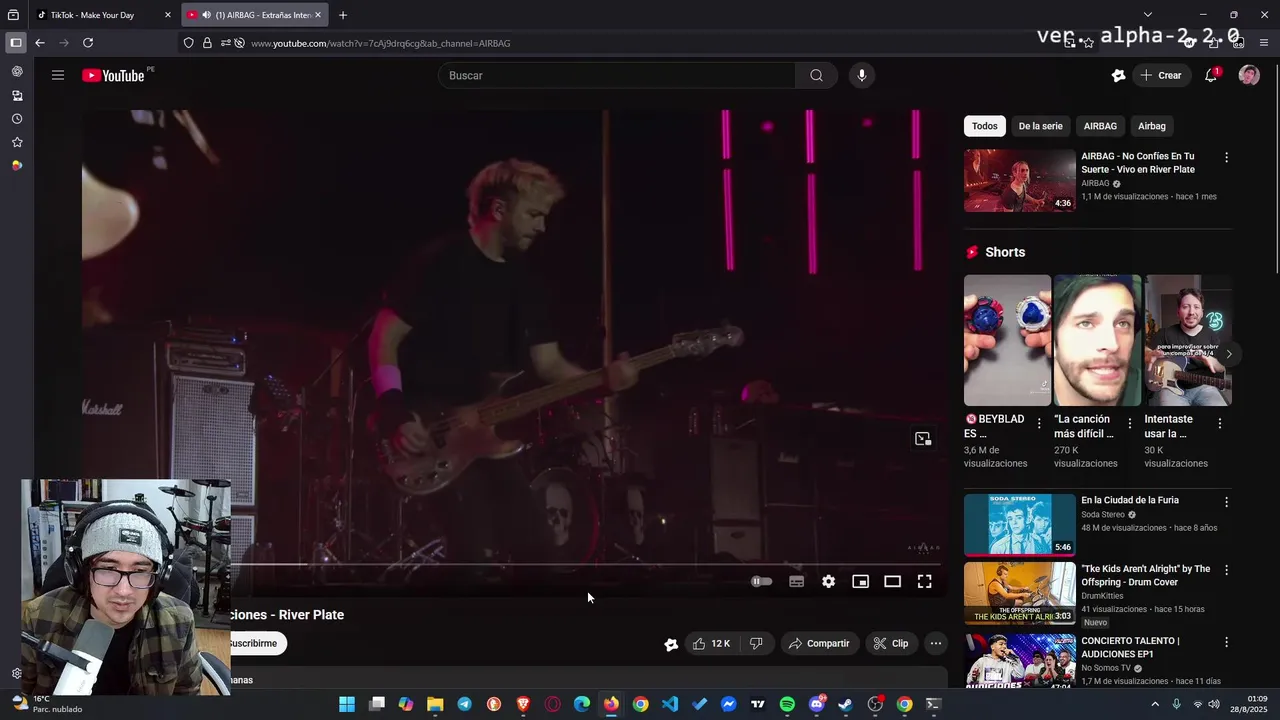Enter full screen mode

[925, 581]
